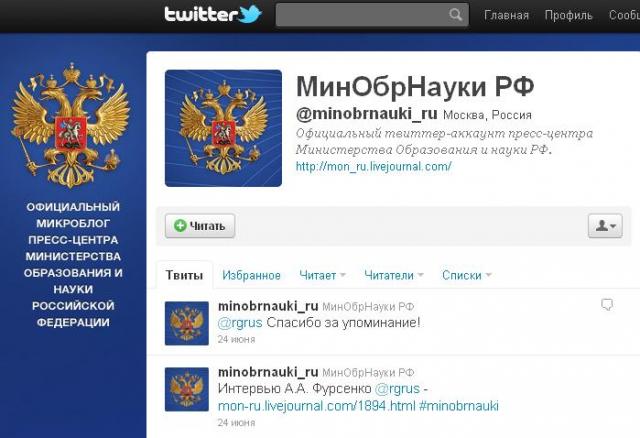Open the Избранное tab

(x=251, y=276)
